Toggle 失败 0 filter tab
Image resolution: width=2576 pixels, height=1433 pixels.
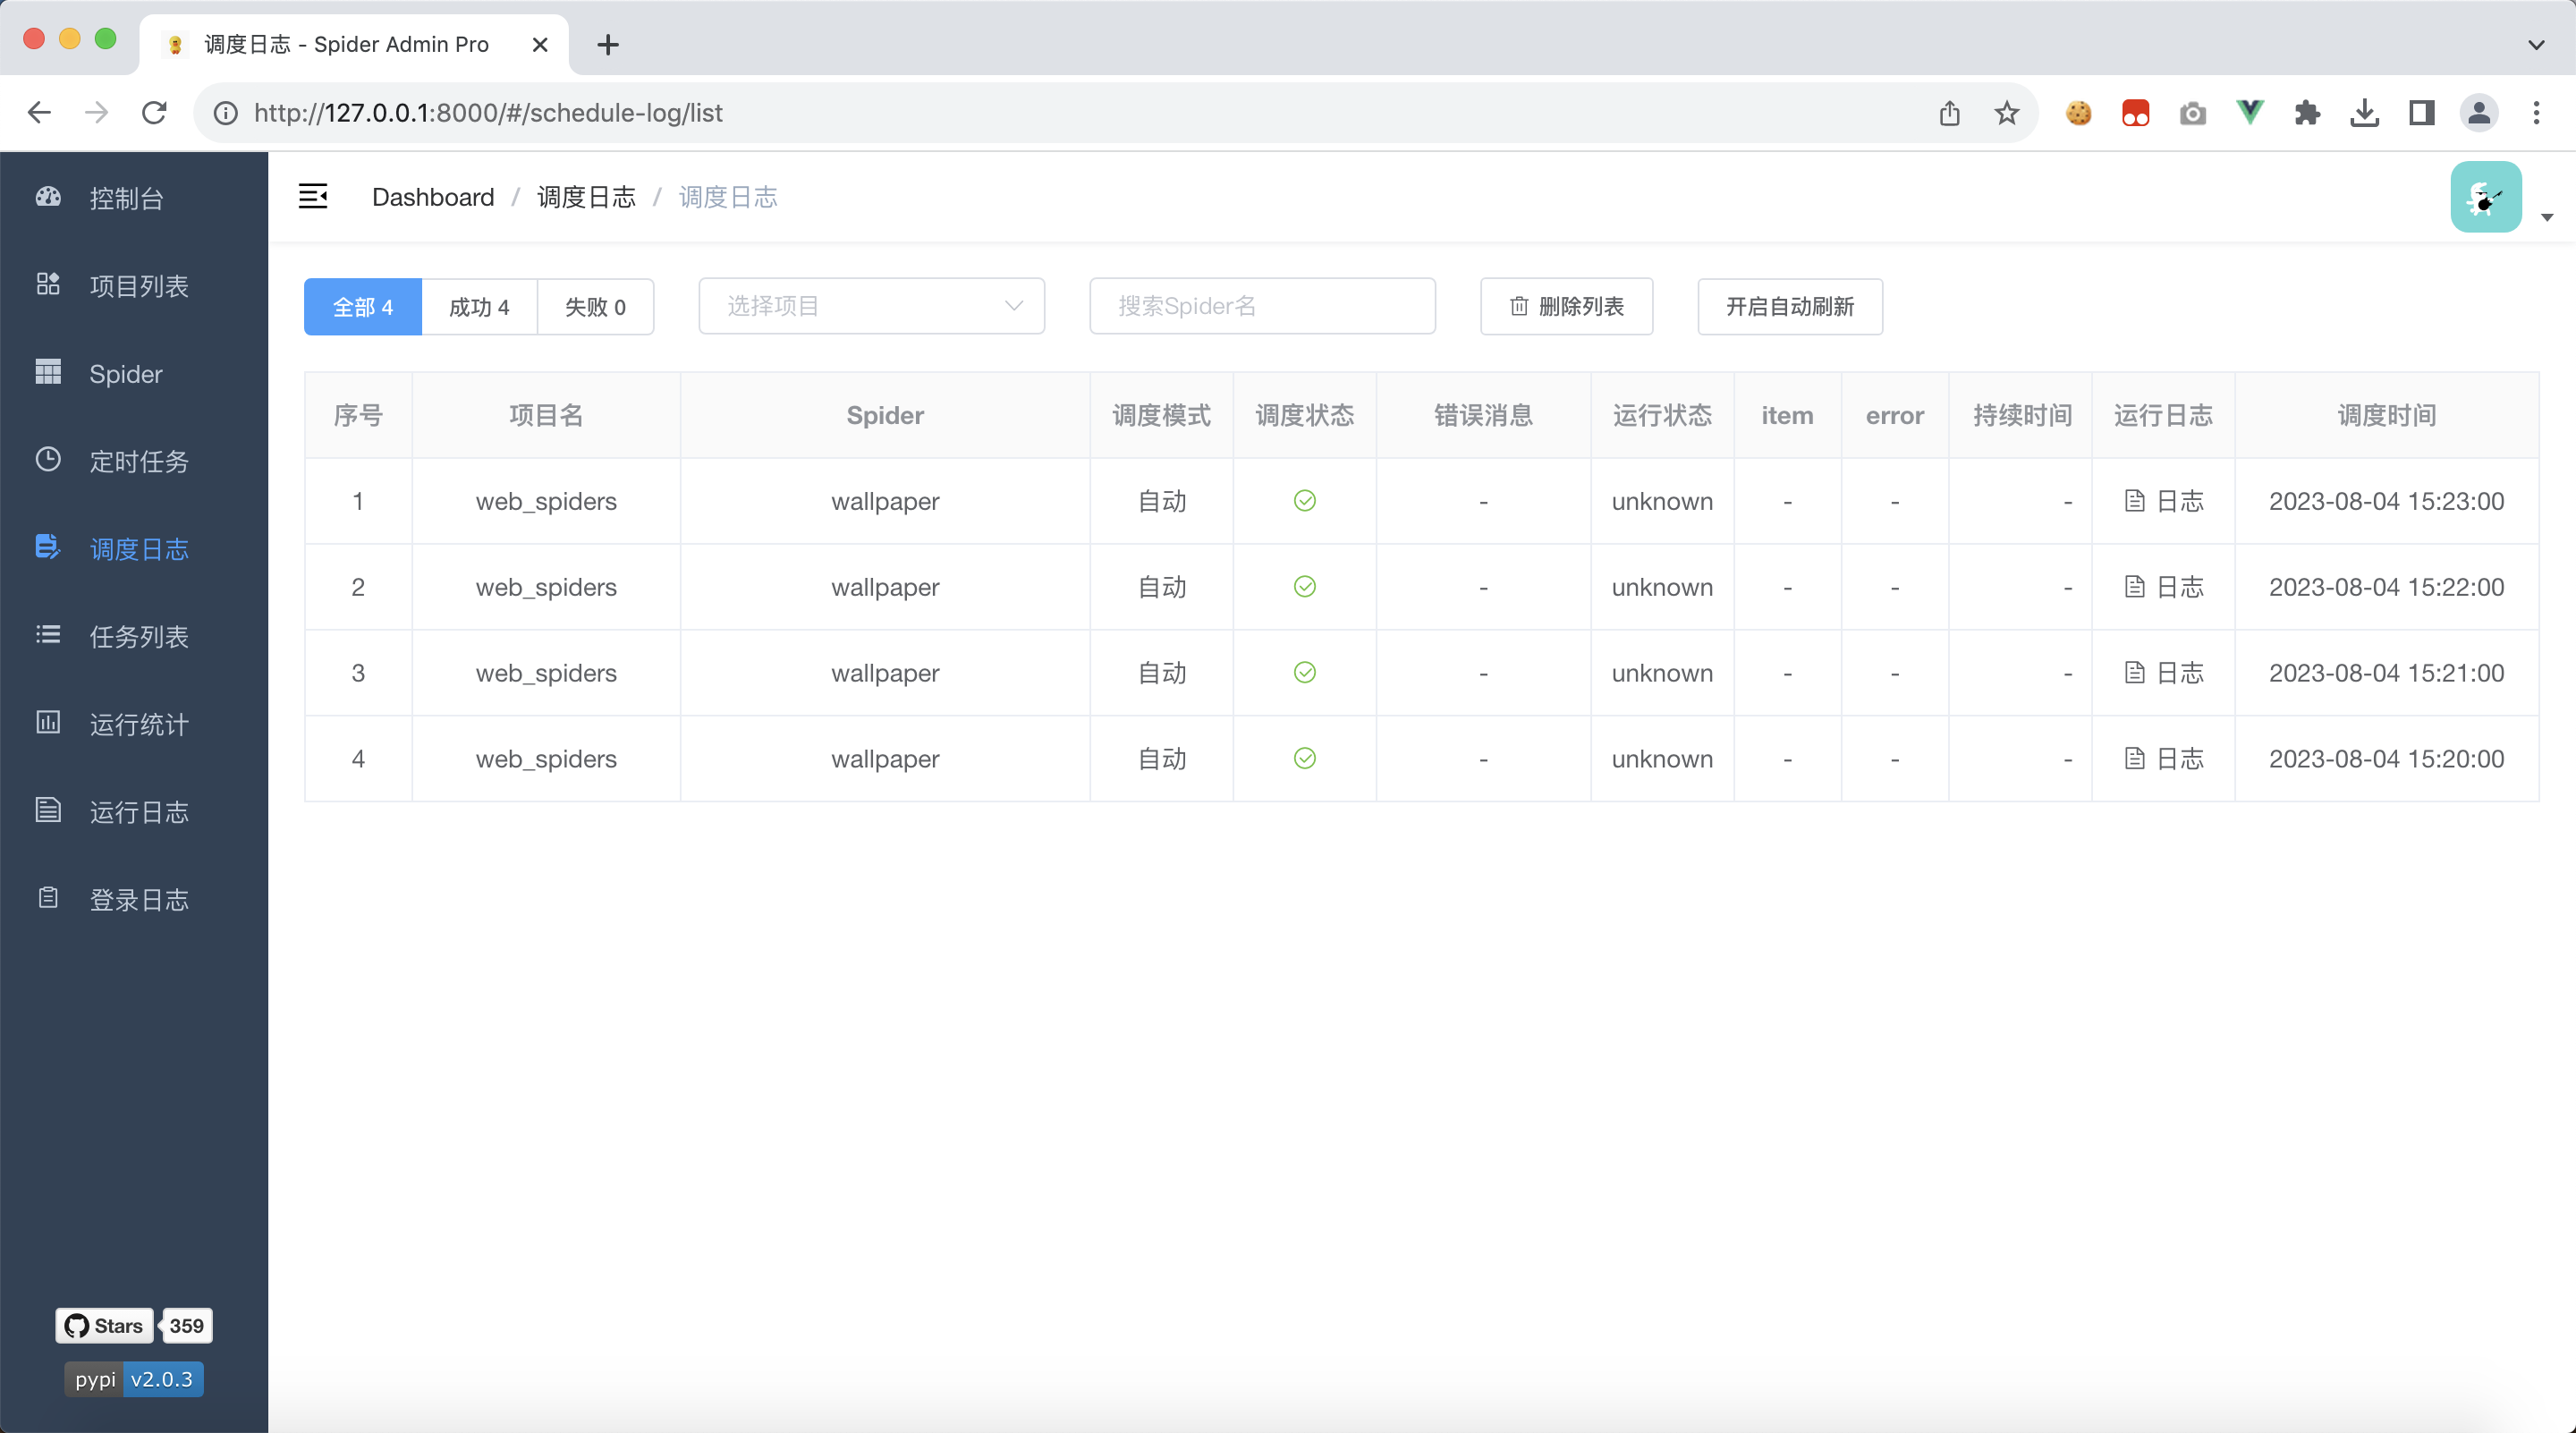595,307
